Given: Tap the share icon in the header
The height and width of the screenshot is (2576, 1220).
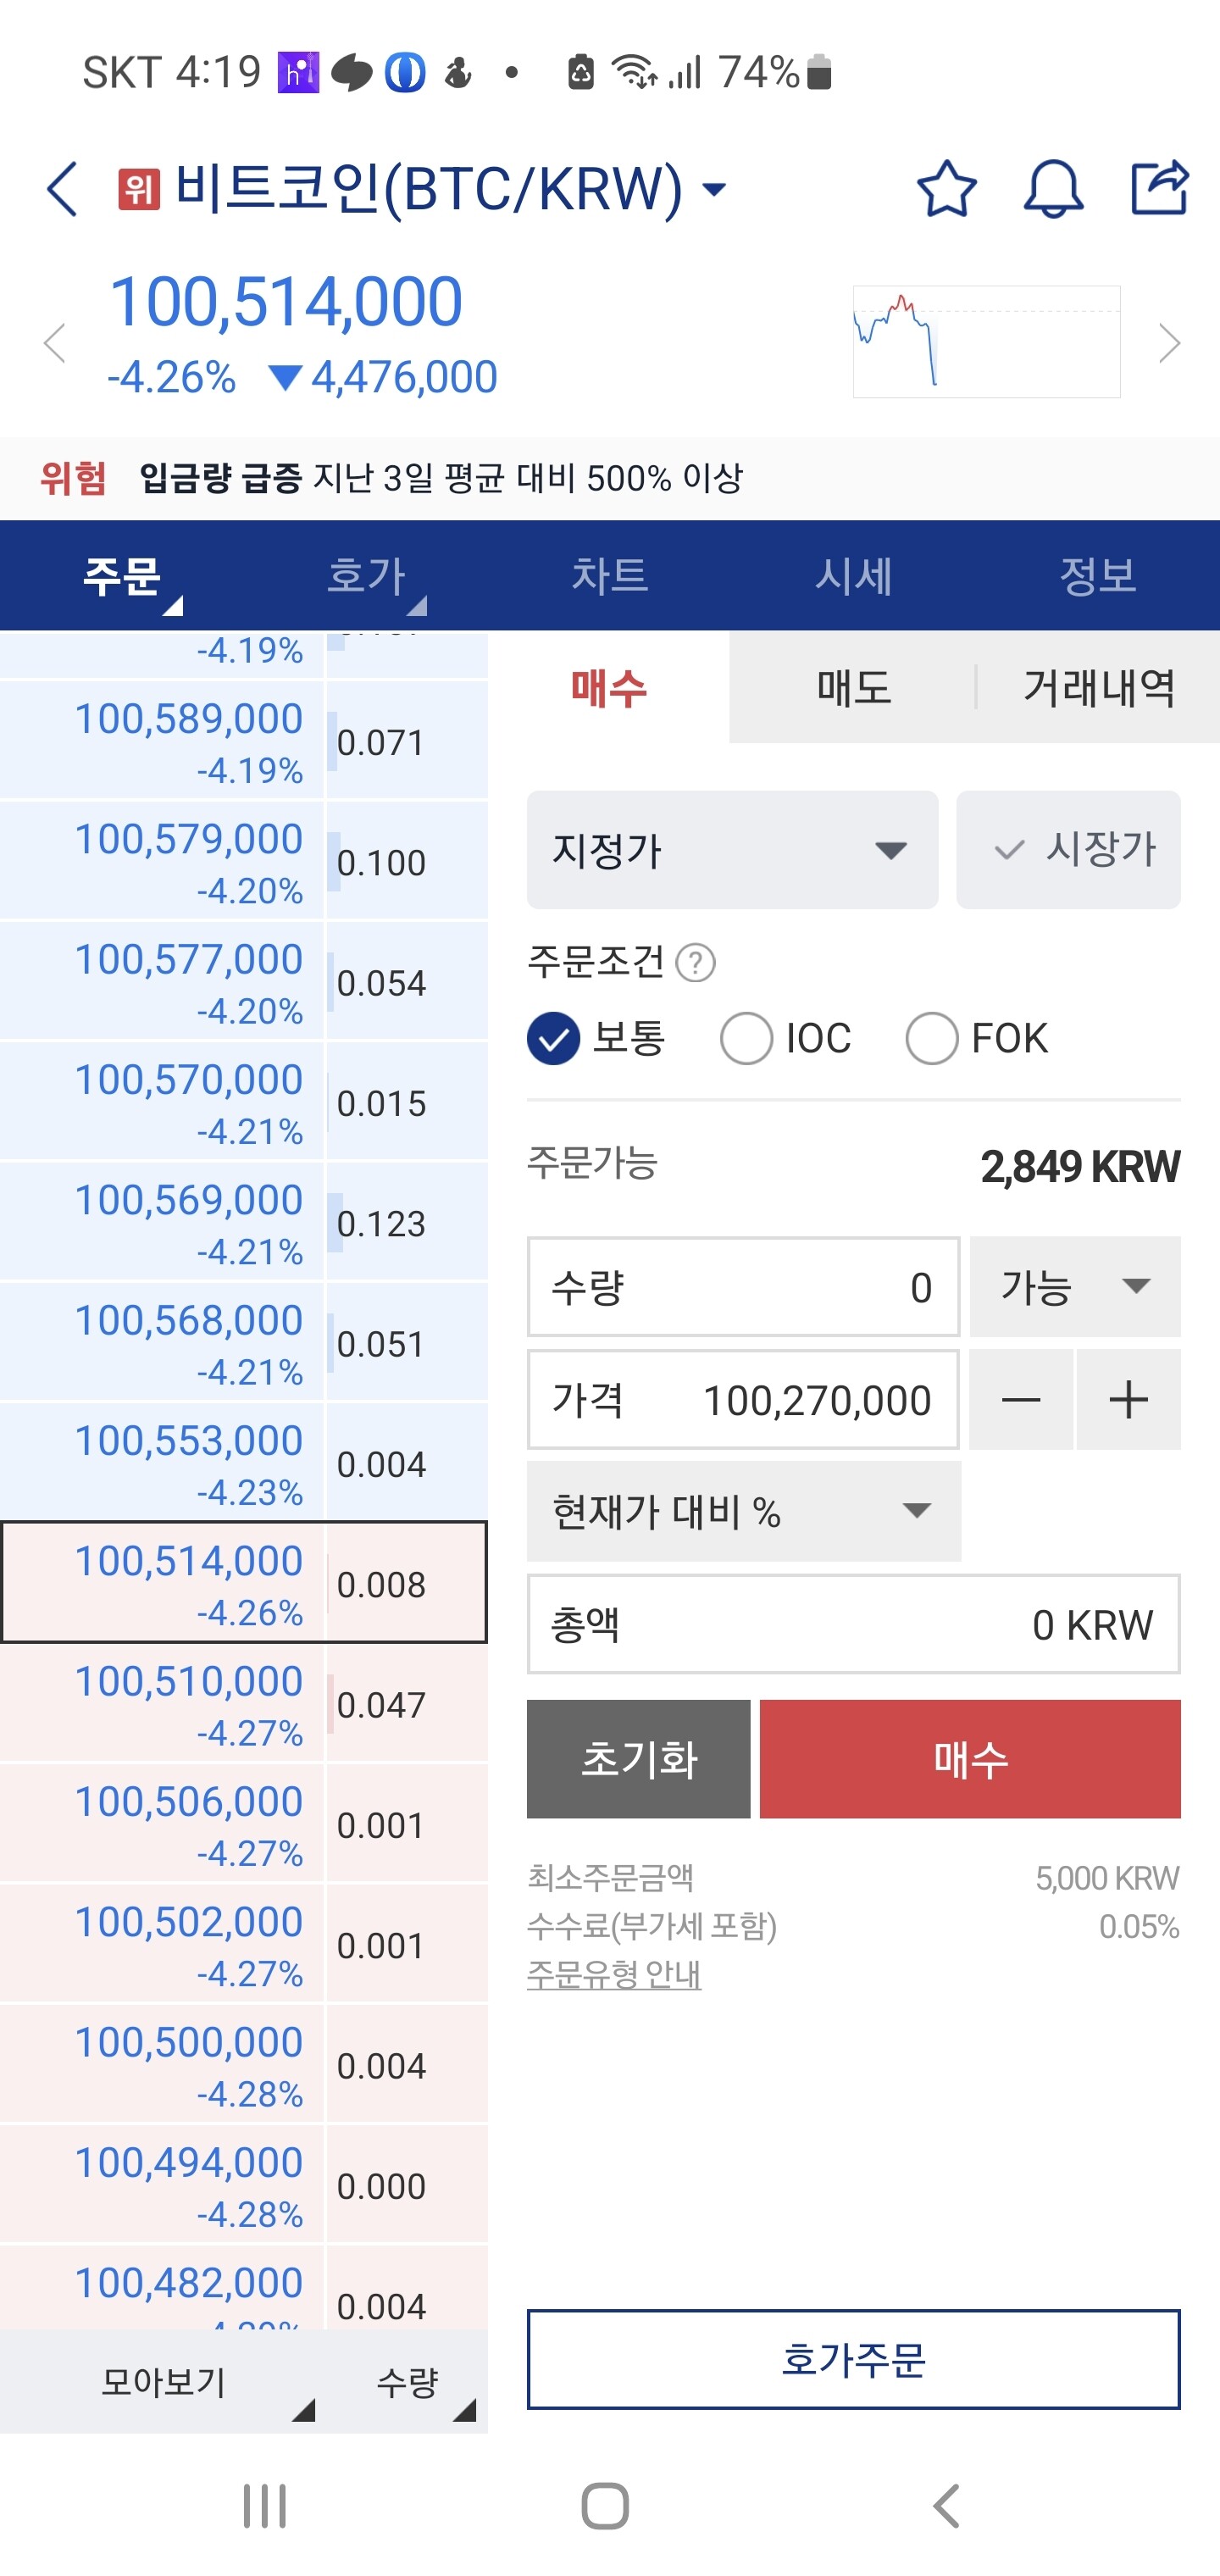Looking at the screenshot, I should (x=1159, y=187).
